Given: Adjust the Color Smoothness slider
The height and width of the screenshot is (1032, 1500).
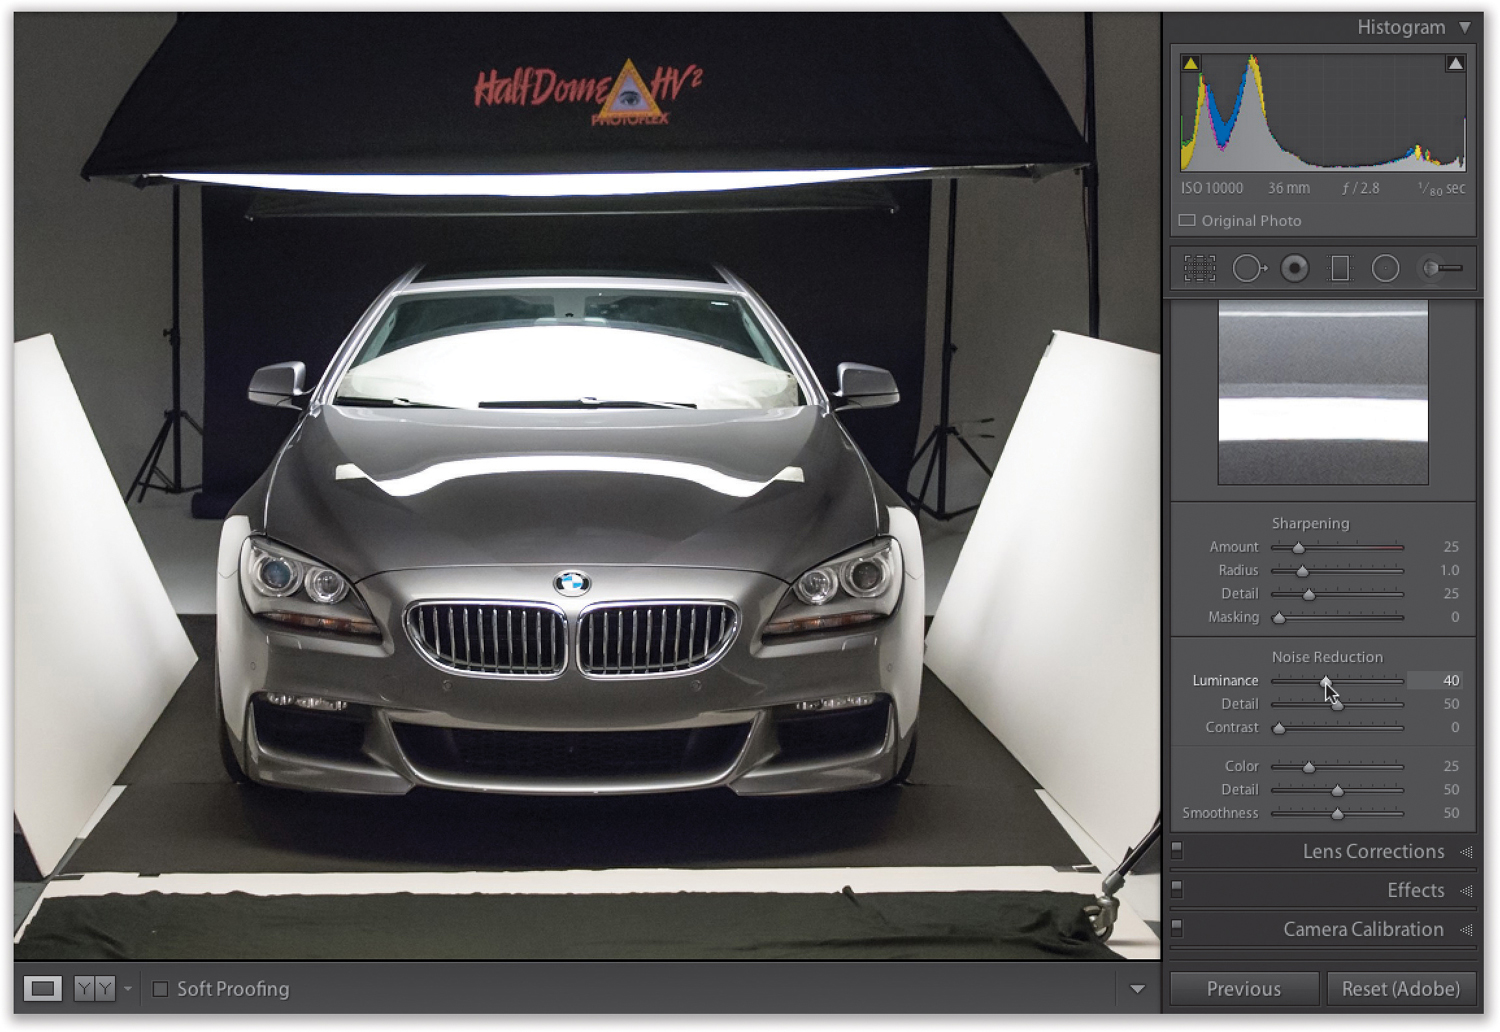Looking at the screenshot, I should [1337, 814].
